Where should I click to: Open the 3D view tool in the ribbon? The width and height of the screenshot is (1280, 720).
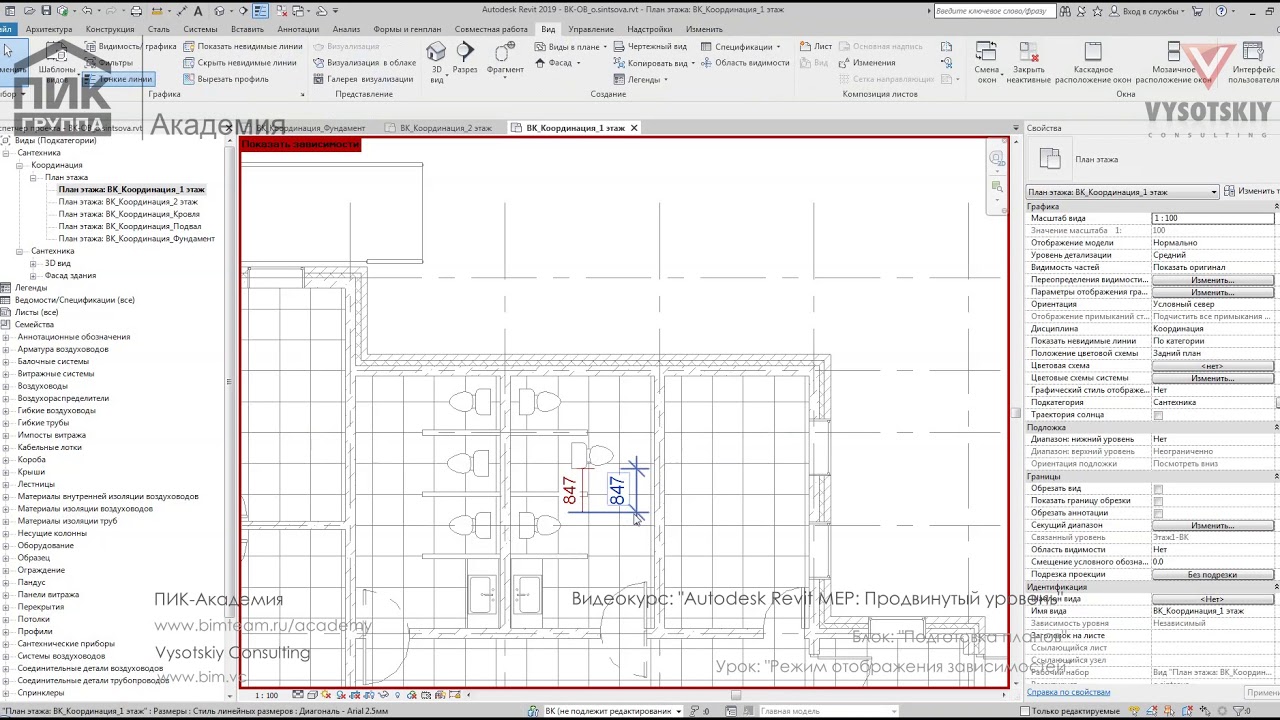(x=436, y=60)
